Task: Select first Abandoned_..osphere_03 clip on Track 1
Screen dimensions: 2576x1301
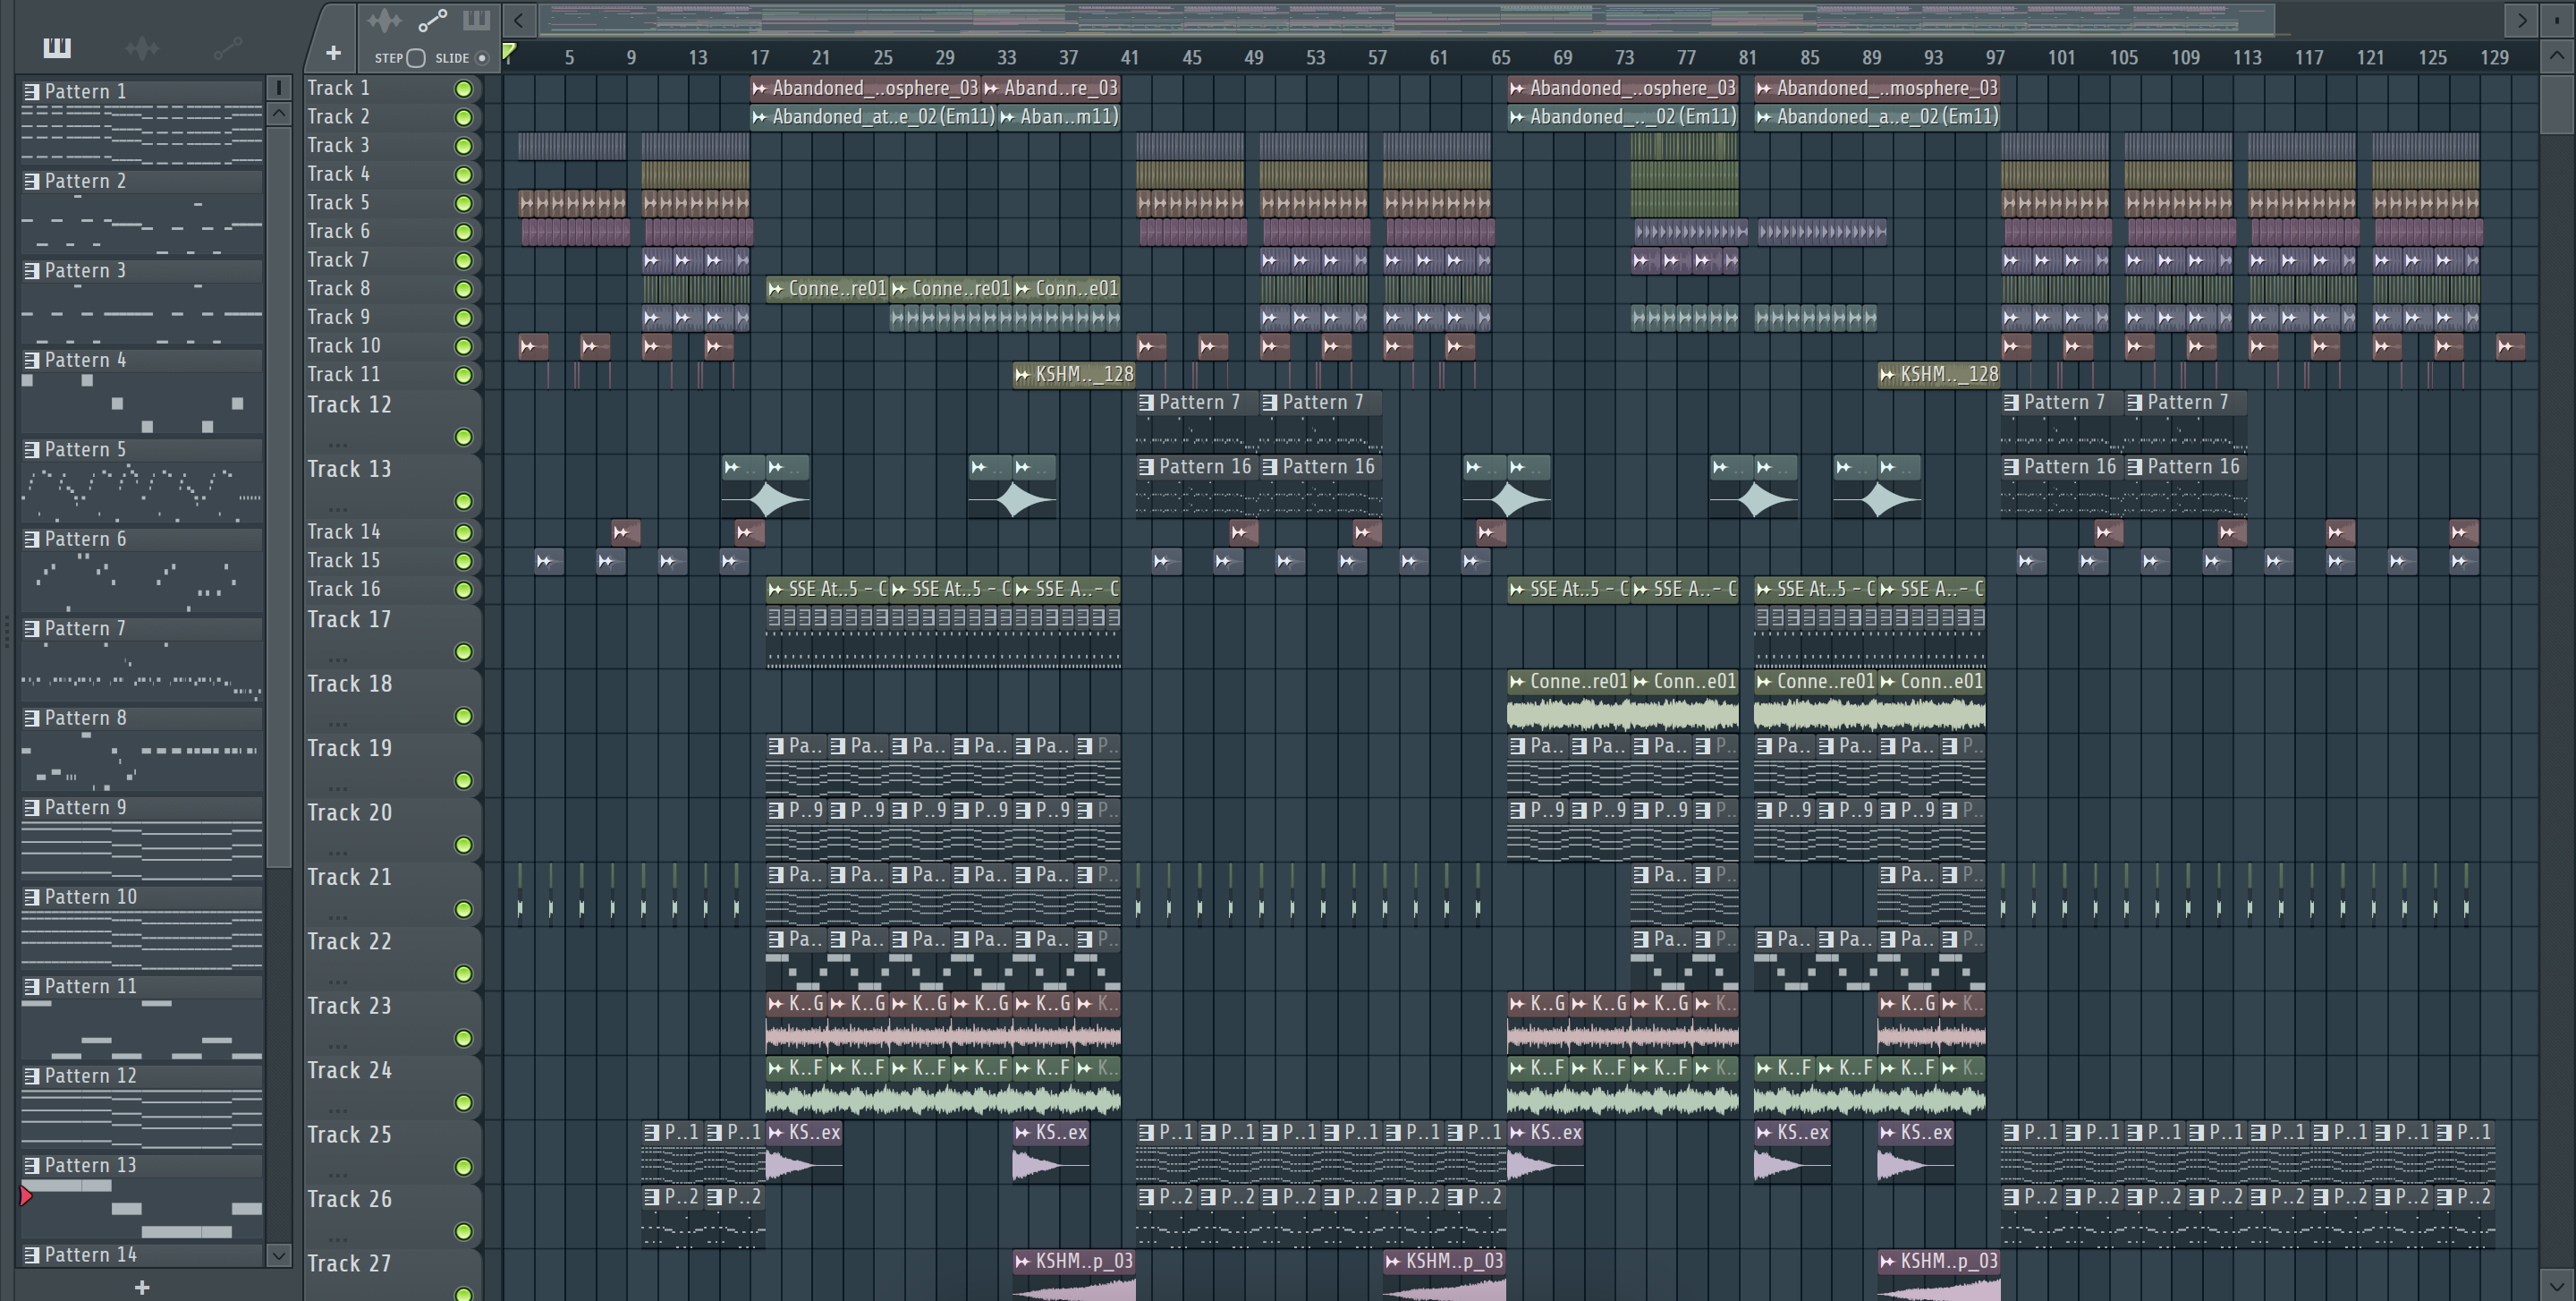Action: pos(865,88)
